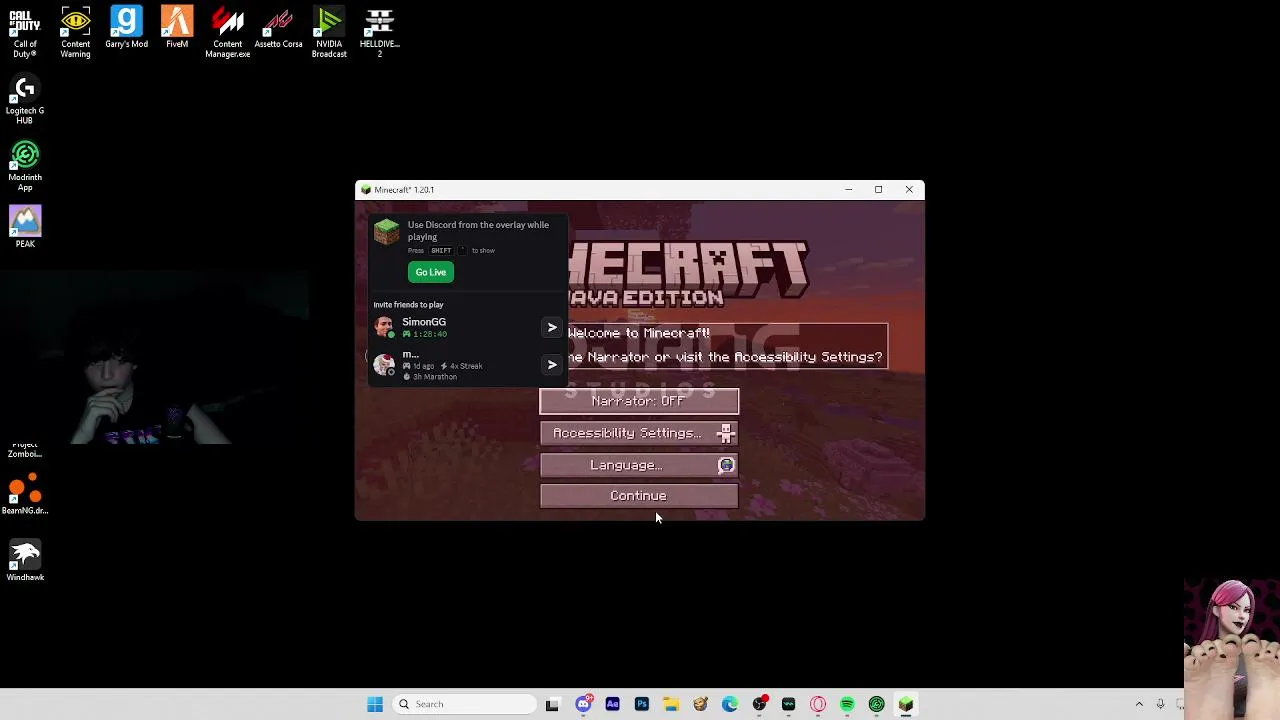1280x720 pixels.
Task: Open the Call of Duty desktop shortcut
Action: (x=25, y=33)
